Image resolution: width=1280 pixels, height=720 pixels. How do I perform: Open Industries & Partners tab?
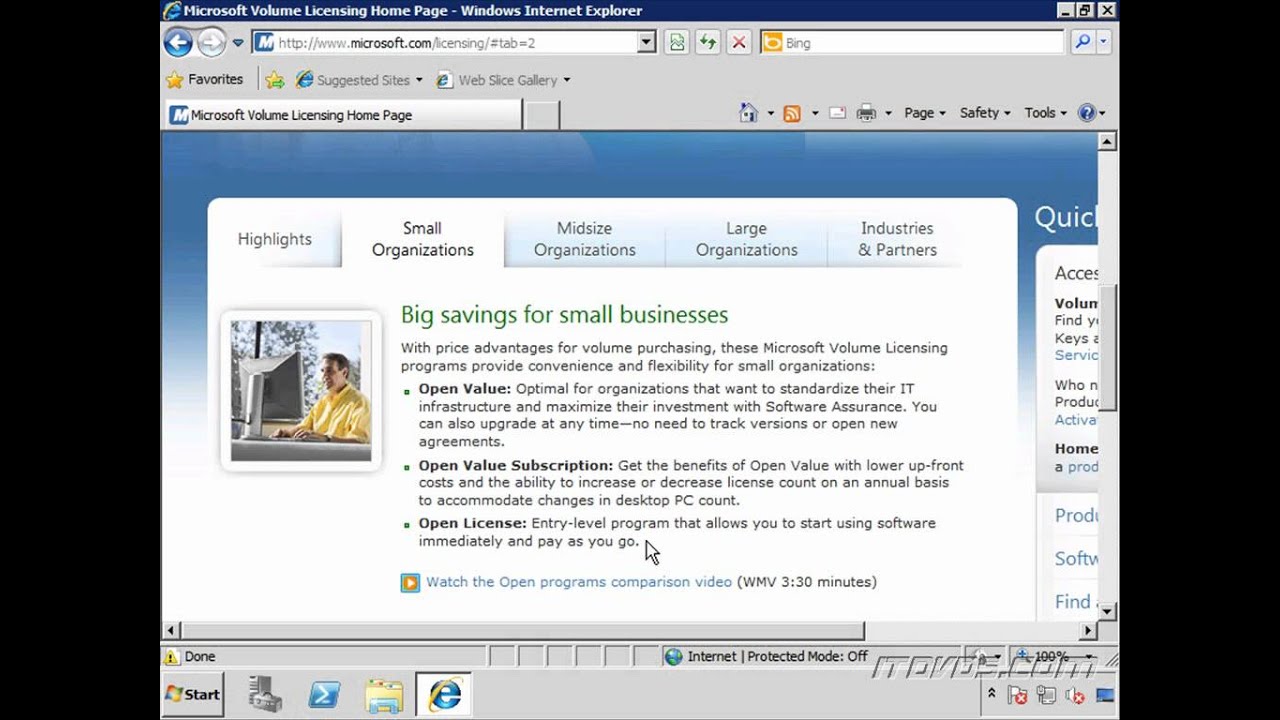coord(897,239)
